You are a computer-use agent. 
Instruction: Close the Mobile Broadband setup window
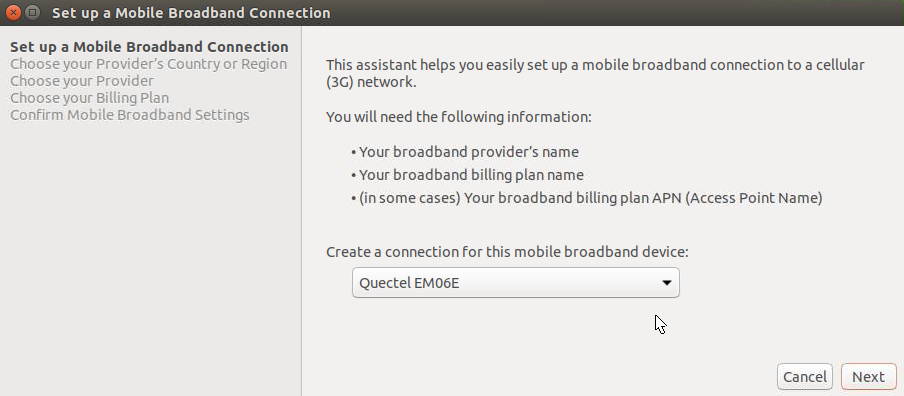(x=14, y=12)
